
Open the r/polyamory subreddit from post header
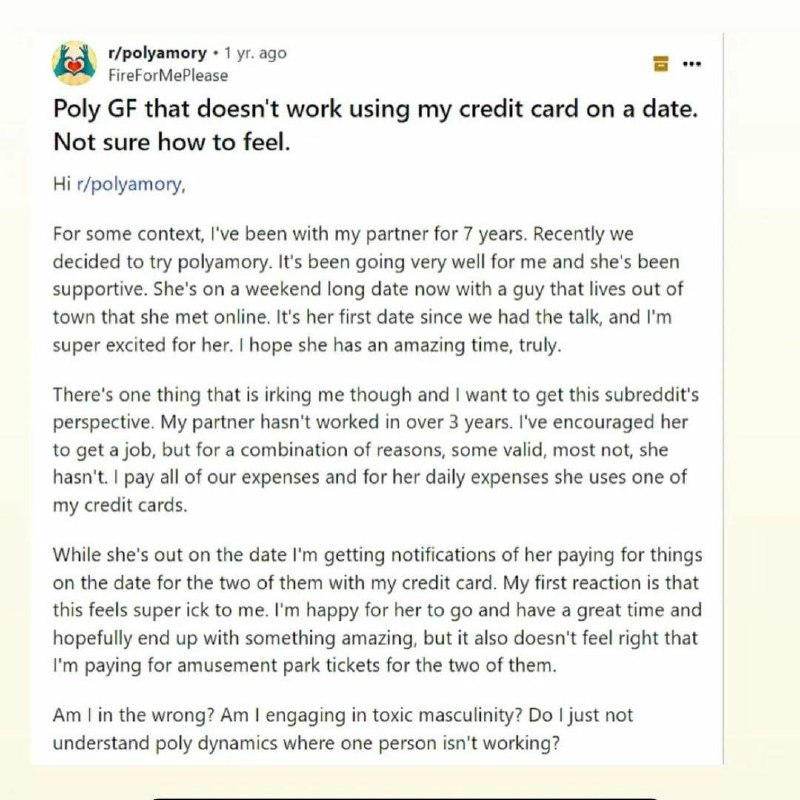157,53
